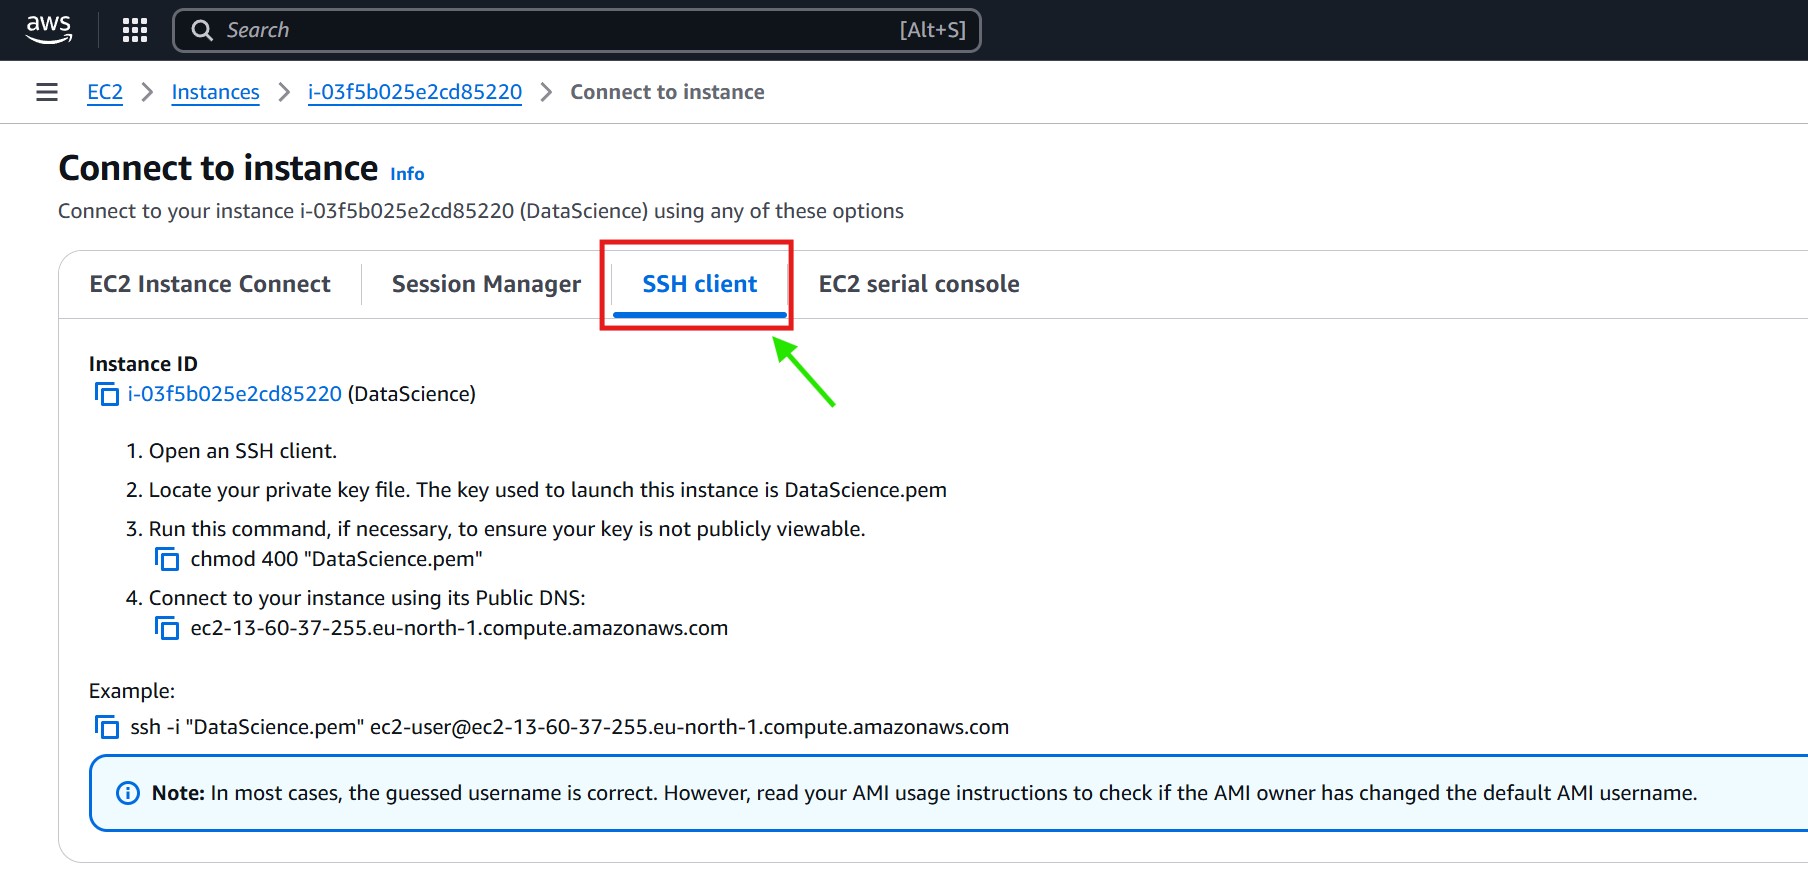Screen dimensions: 1808x896
Task: Click the note info circle icon
Action: [128, 793]
